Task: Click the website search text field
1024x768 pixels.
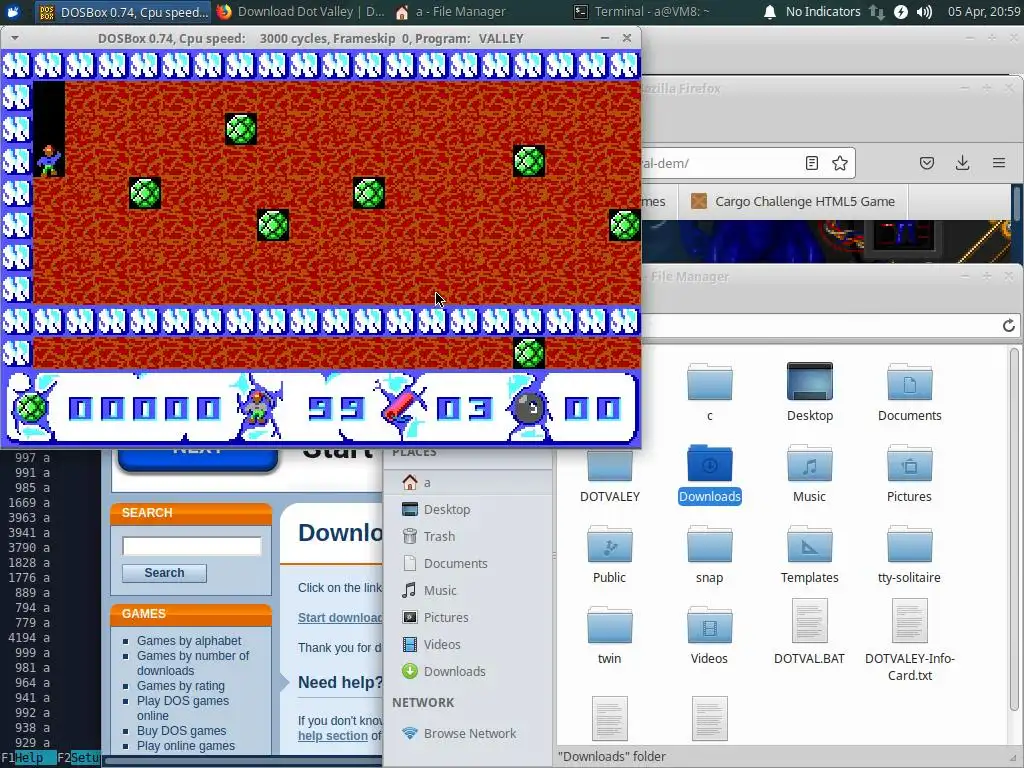Action: pyautogui.click(x=192, y=546)
